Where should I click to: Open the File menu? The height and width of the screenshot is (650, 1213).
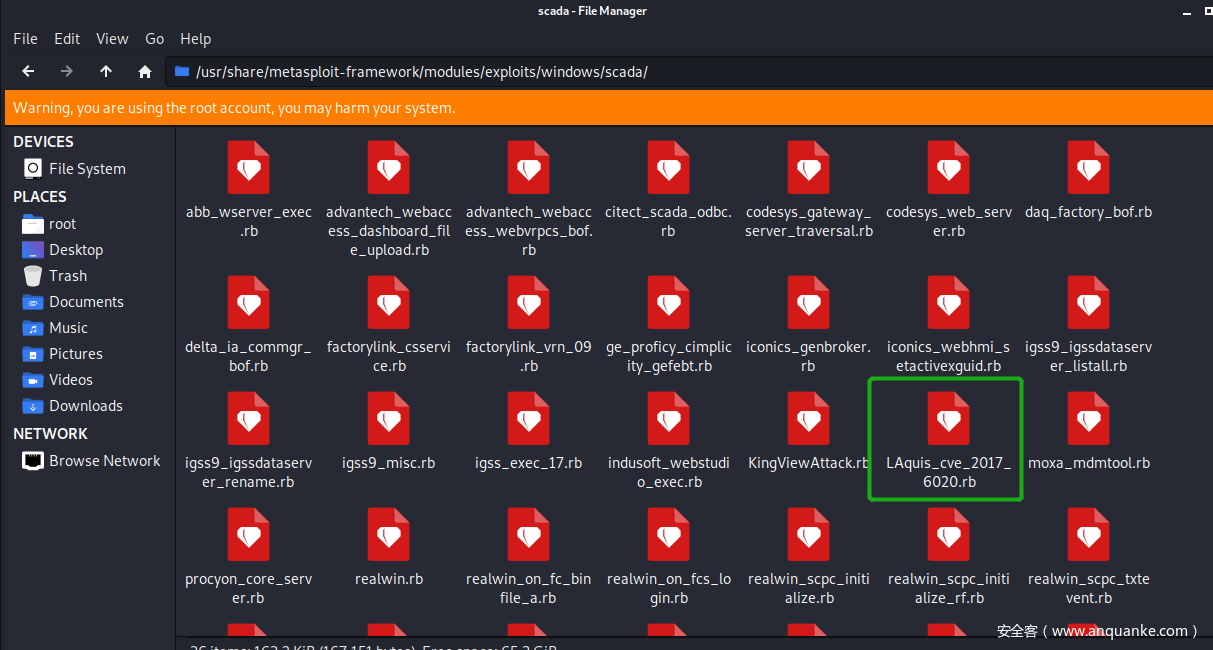pos(25,38)
